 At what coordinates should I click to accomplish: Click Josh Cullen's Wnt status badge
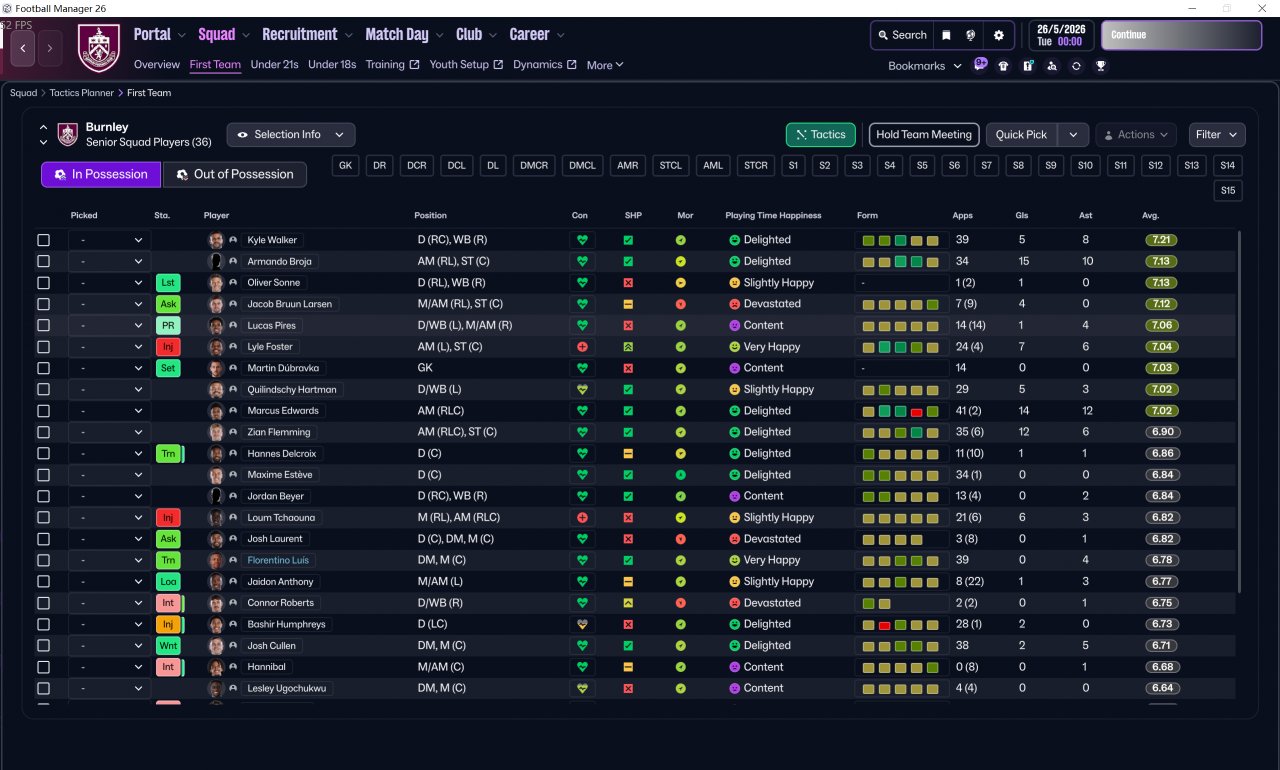(168, 646)
